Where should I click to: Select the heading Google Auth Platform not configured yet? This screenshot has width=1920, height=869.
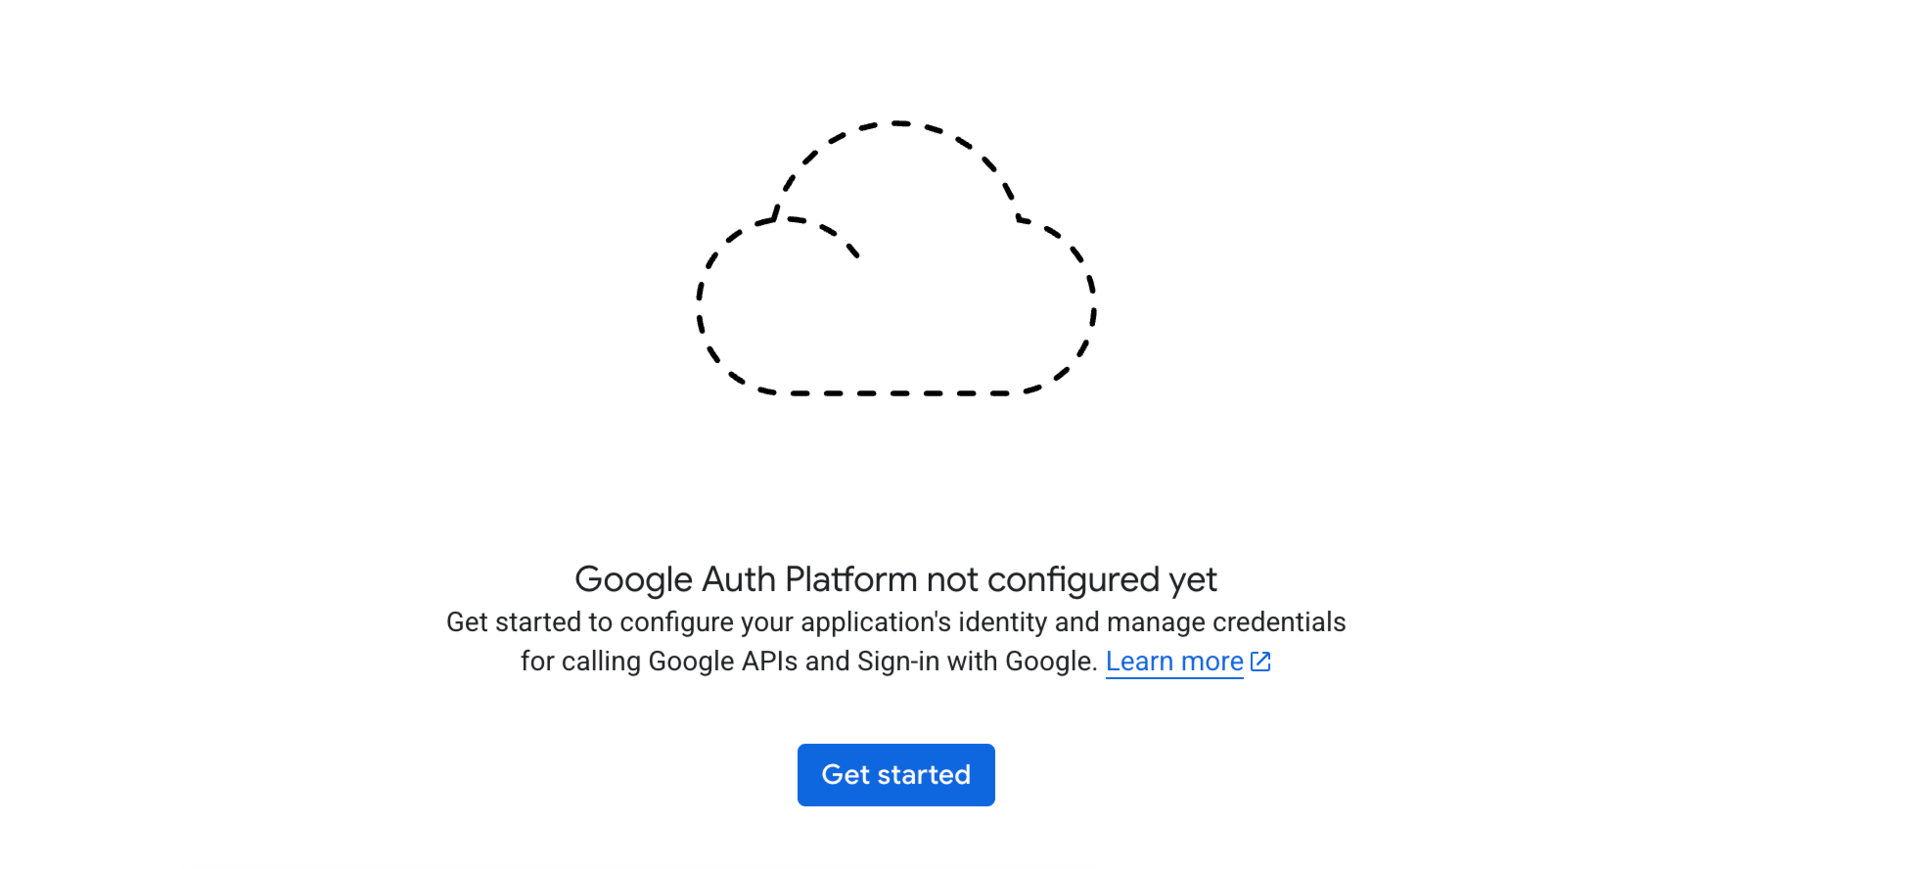pos(895,579)
